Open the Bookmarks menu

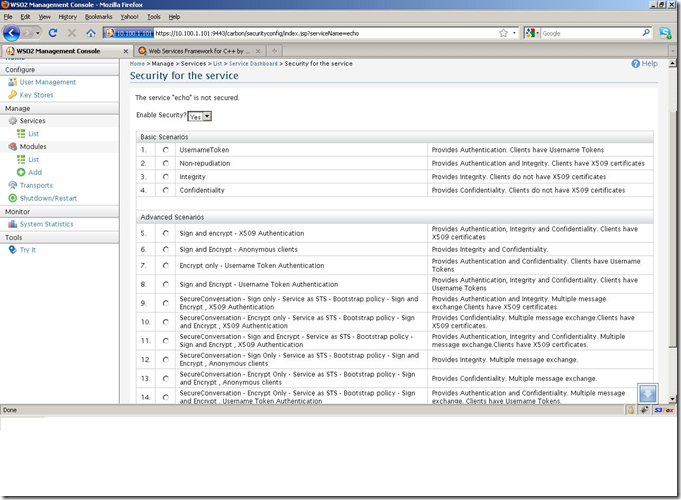[98, 17]
